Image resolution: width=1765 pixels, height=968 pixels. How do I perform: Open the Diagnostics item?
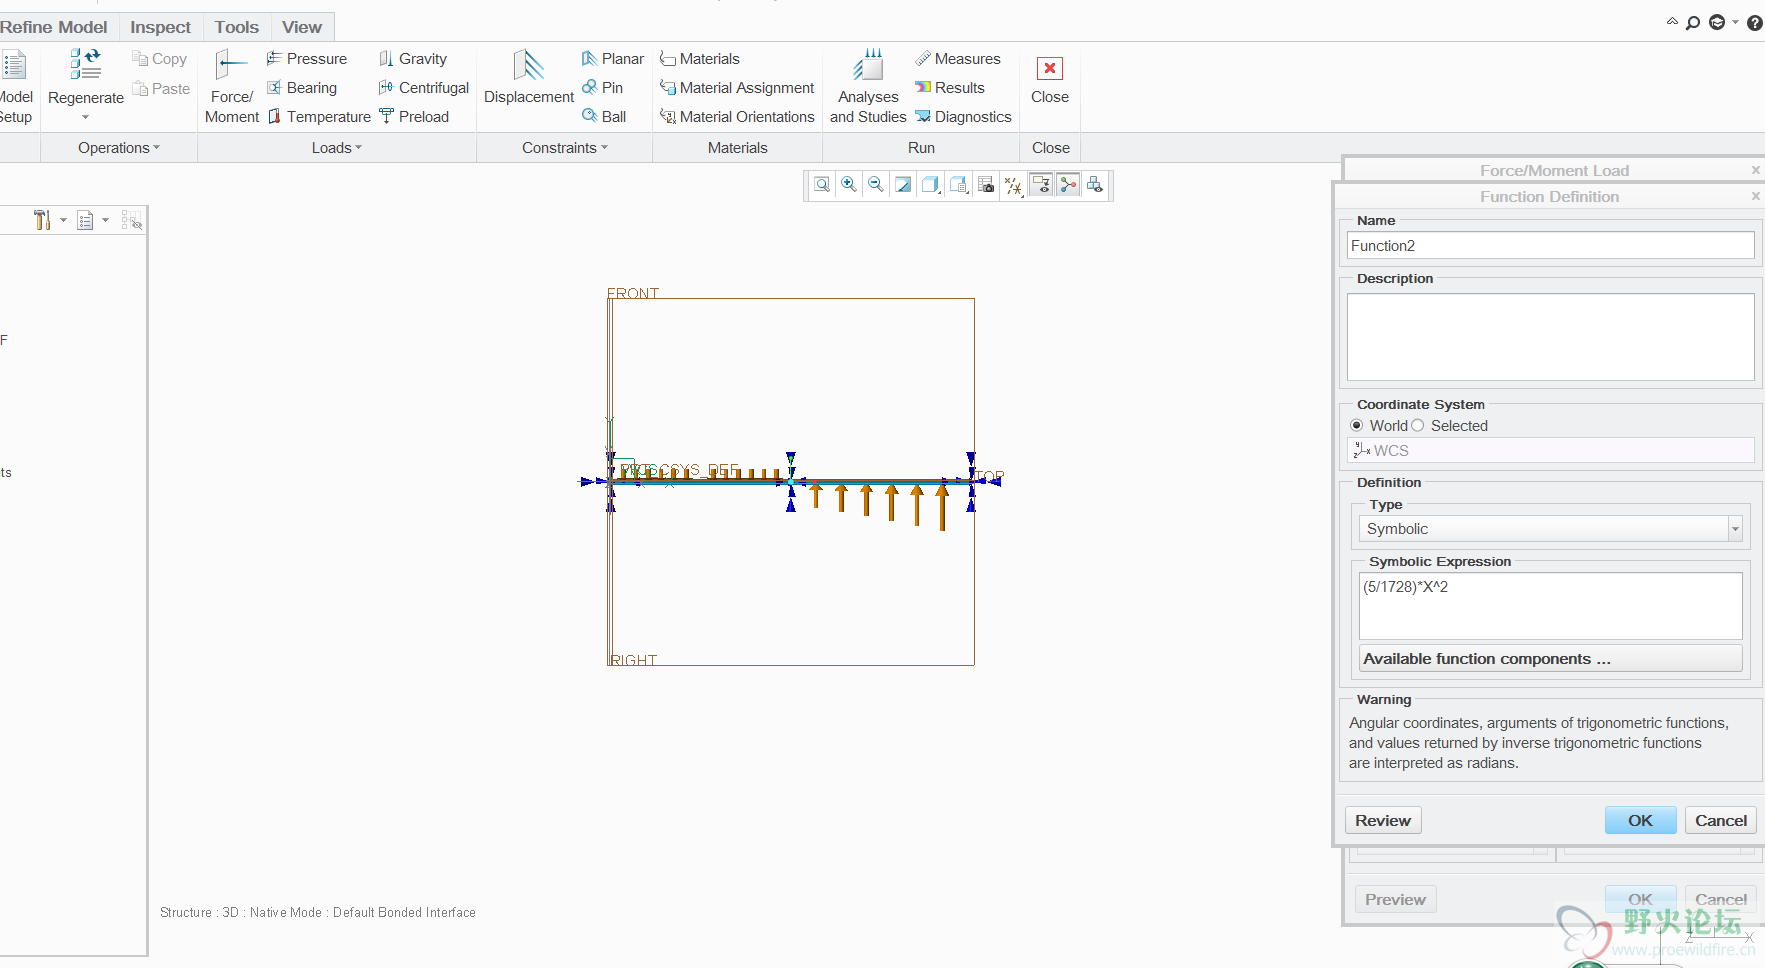click(x=964, y=117)
